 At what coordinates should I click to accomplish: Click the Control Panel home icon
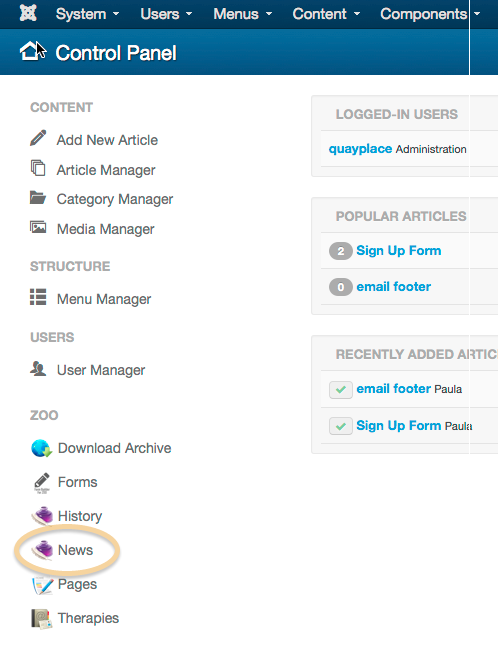[x=30, y=52]
